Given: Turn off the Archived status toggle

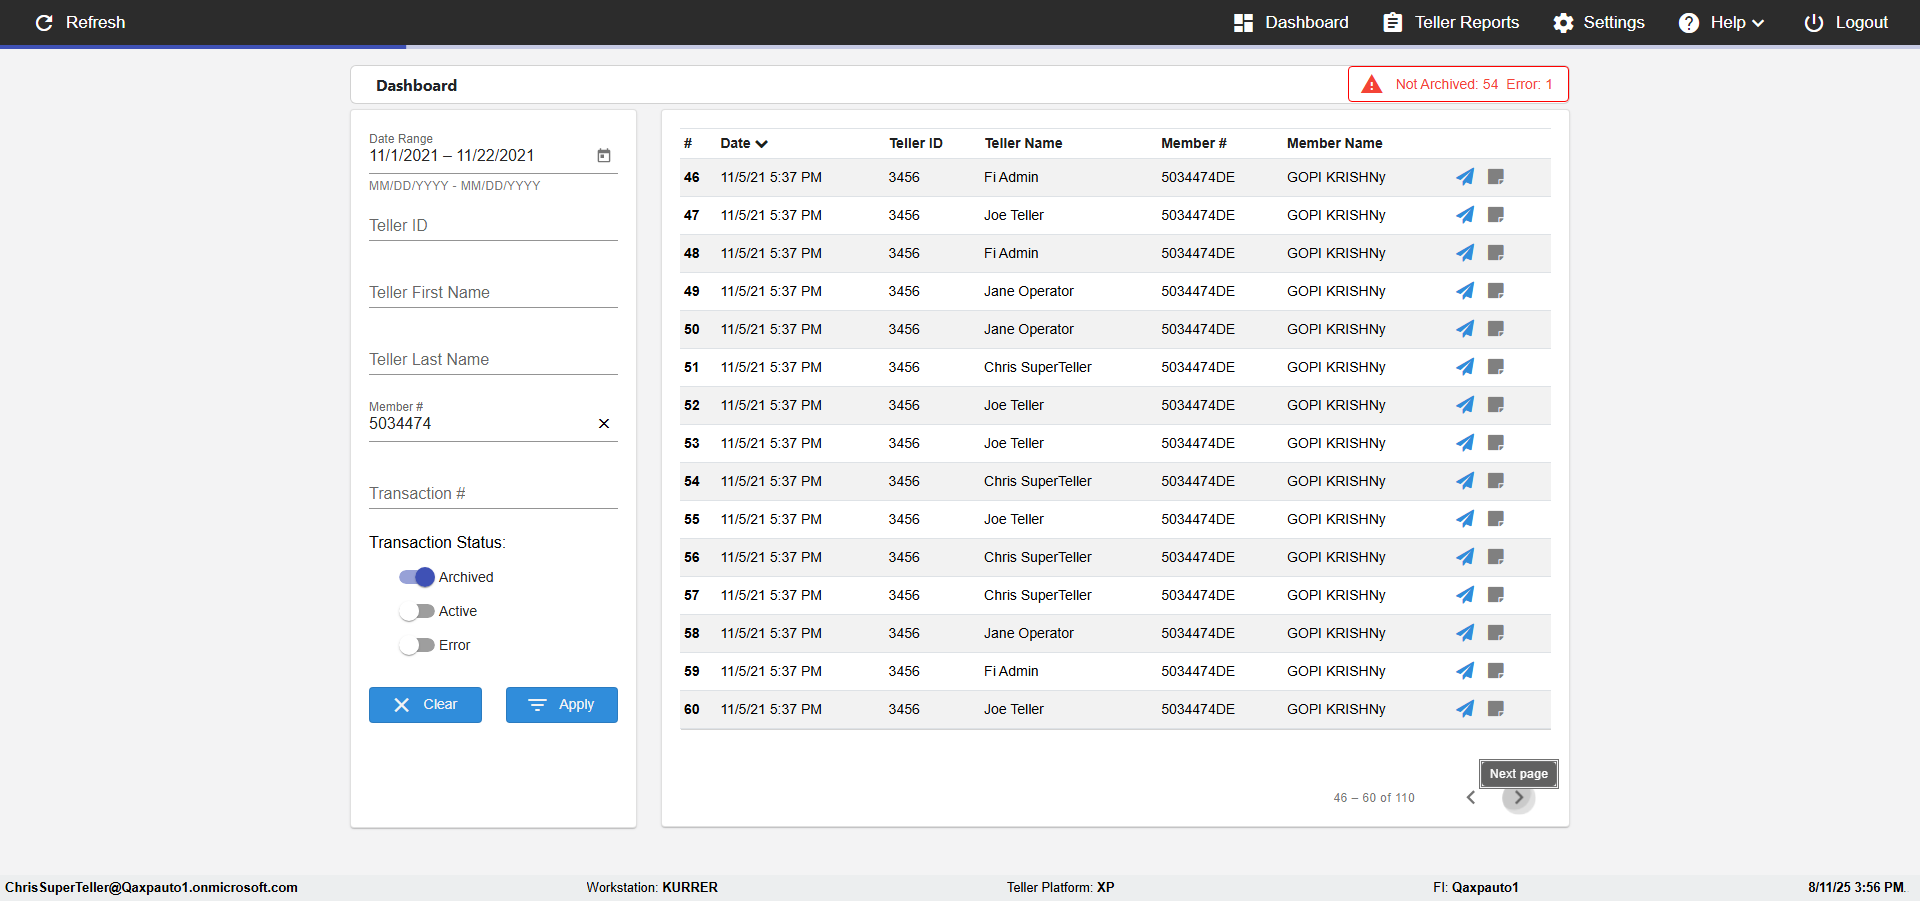Looking at the screenshot, I should (417, 577).
